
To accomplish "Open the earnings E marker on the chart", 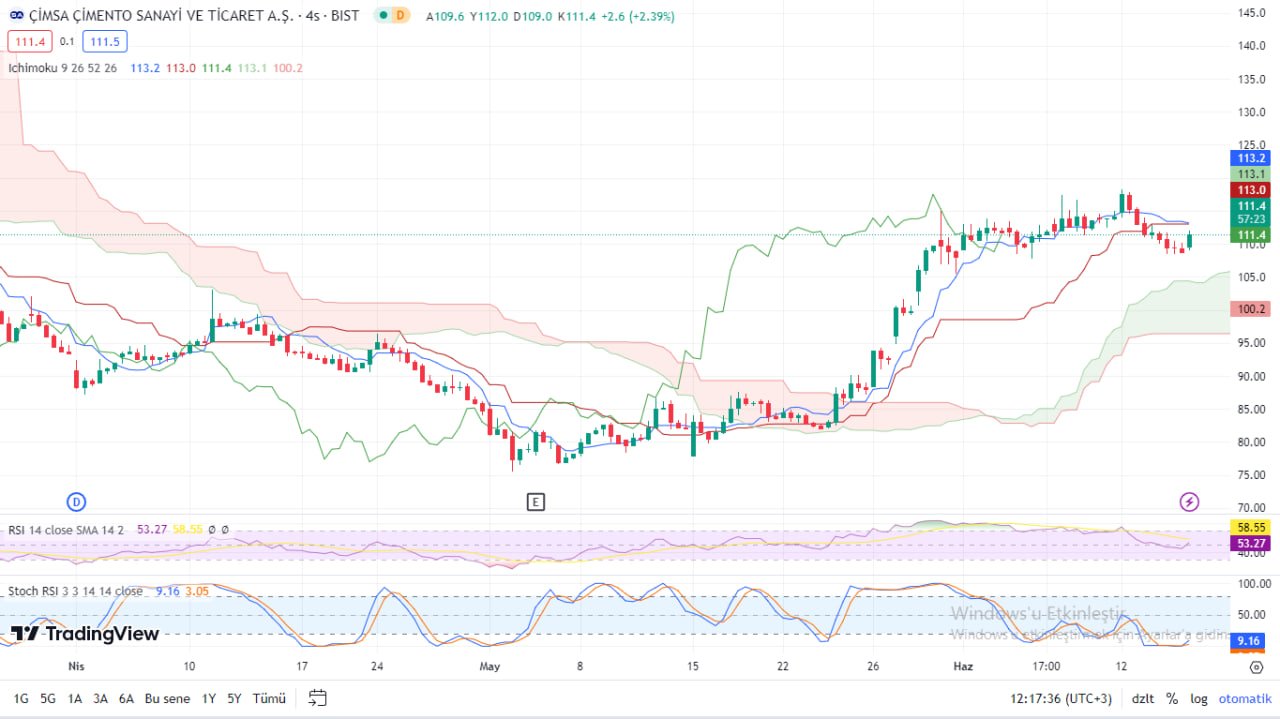I will click(x=536, y=502).
